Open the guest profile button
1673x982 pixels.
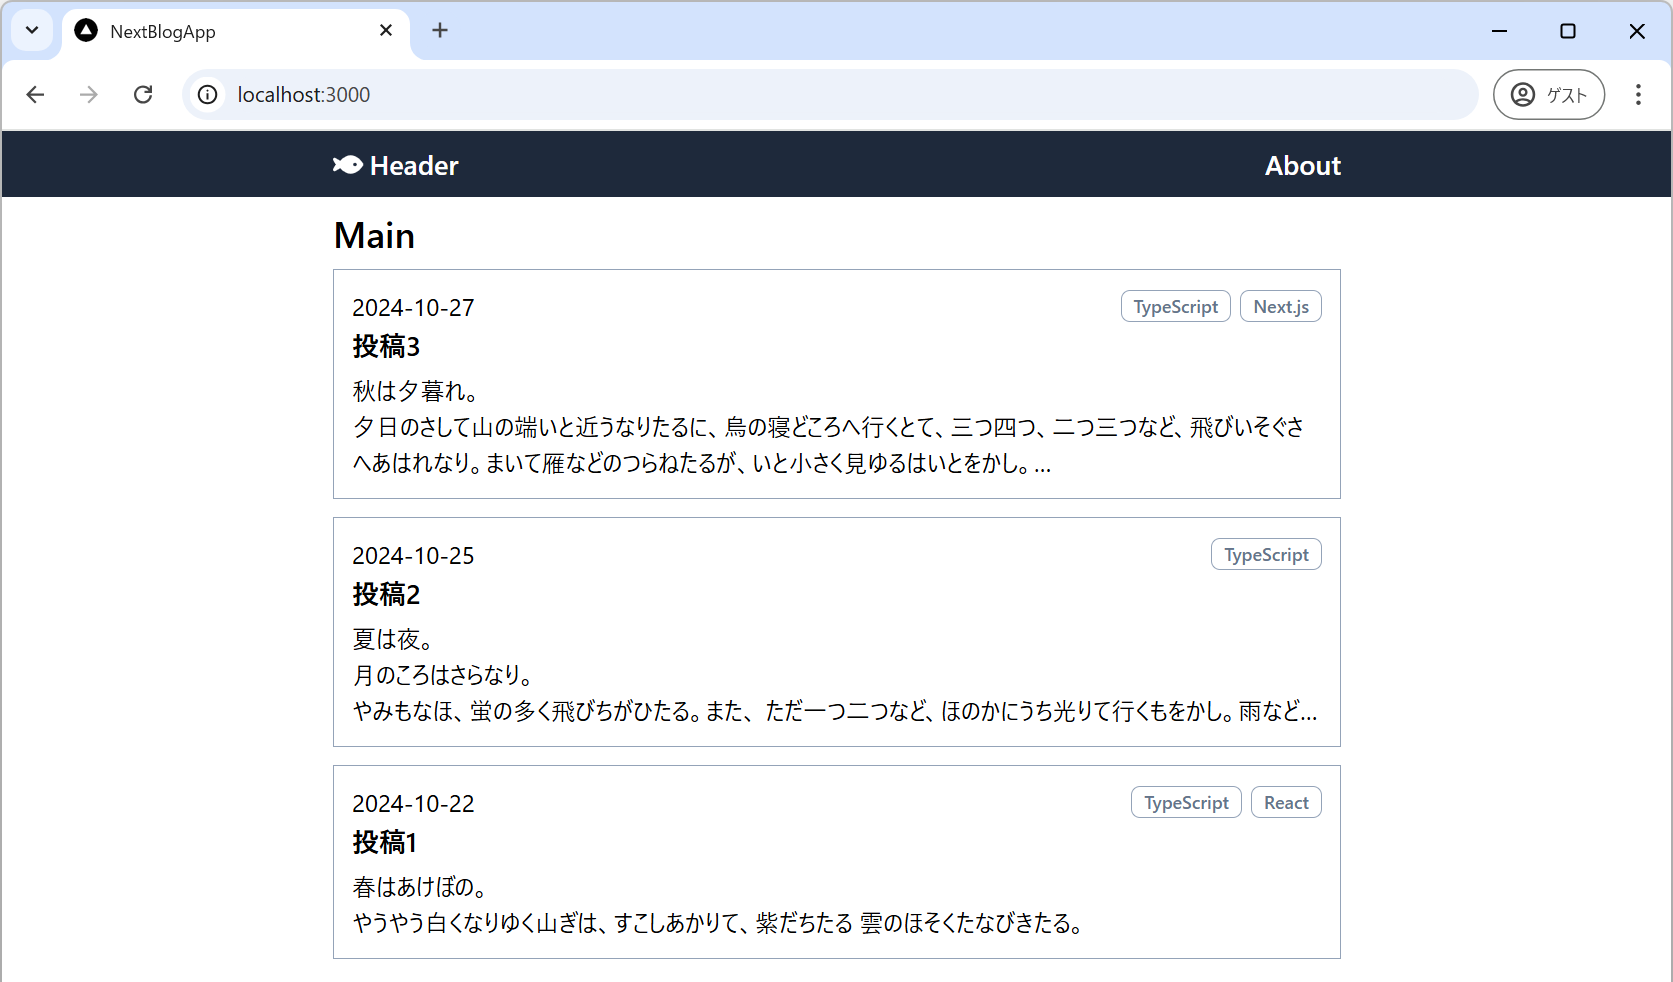(x=1548, y=94)
